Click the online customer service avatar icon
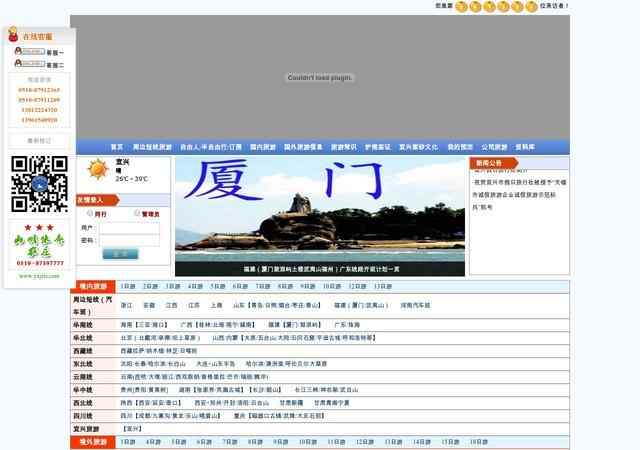 coord(13,34)
